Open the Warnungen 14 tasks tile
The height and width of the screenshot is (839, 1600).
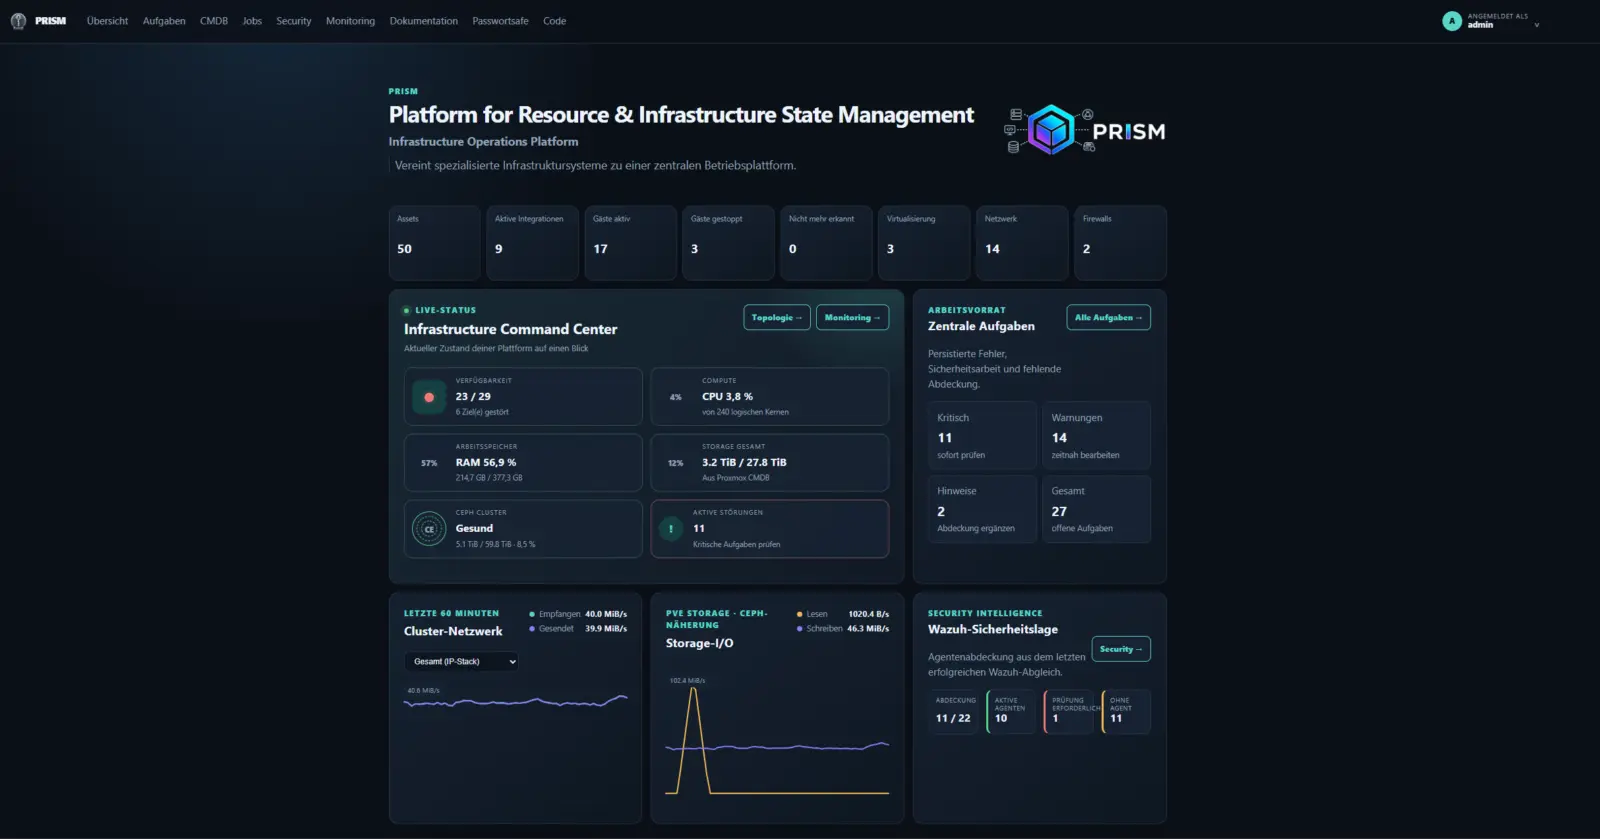pyautogui.click(x=1097, y=436)
